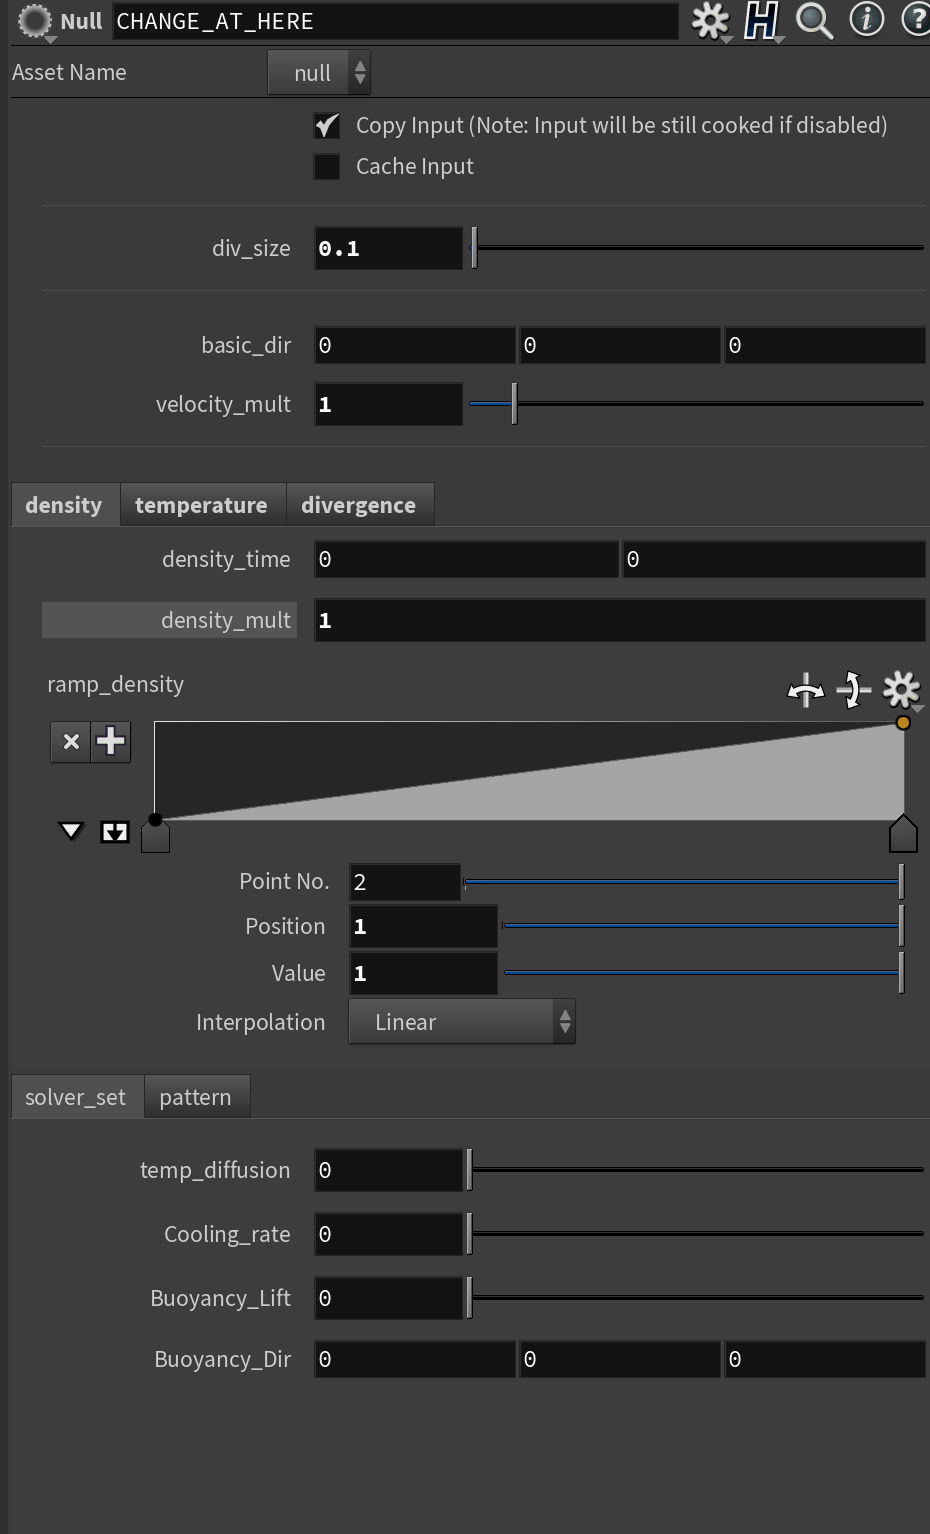Image resolution: width=930 pixels, height=1534 pixels.
Task: Adjust the Buoyancy_Lift slider
Action: tap(697, 1298)
